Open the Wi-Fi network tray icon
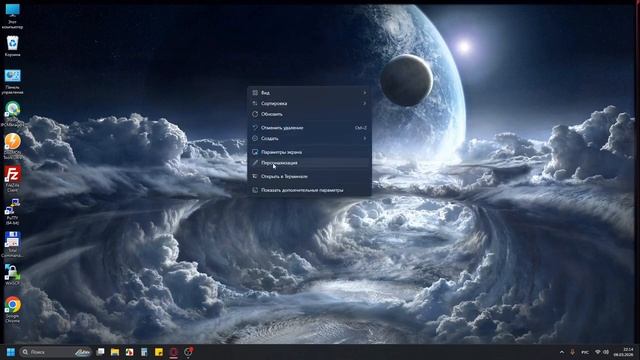This screenshot has height=360, width=640. tap(598, 352)
